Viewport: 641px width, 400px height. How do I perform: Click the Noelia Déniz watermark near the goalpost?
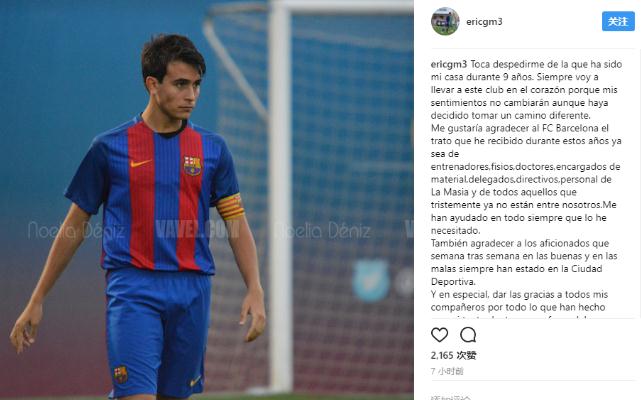point(323,231)
